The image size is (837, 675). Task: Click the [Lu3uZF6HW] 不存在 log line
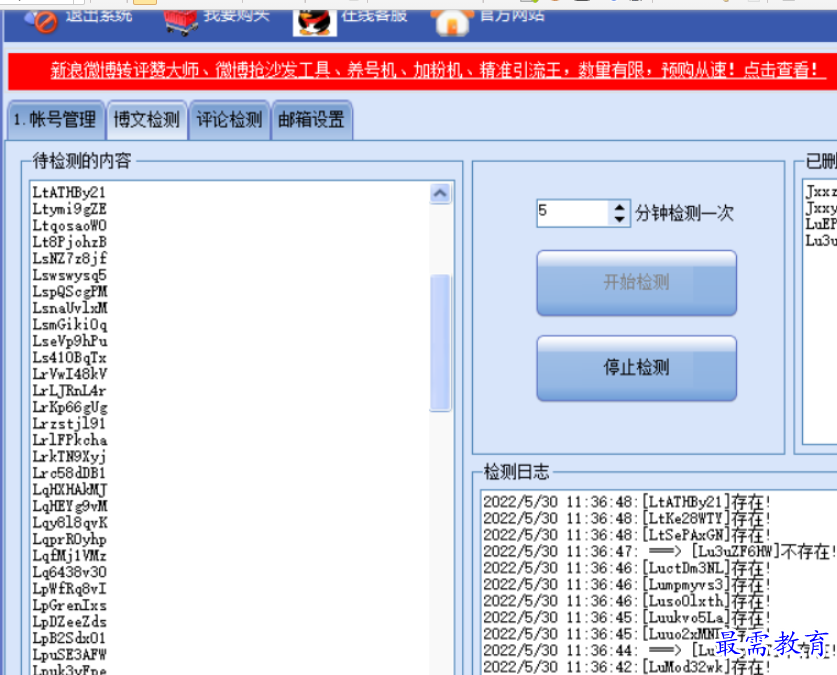659,552
